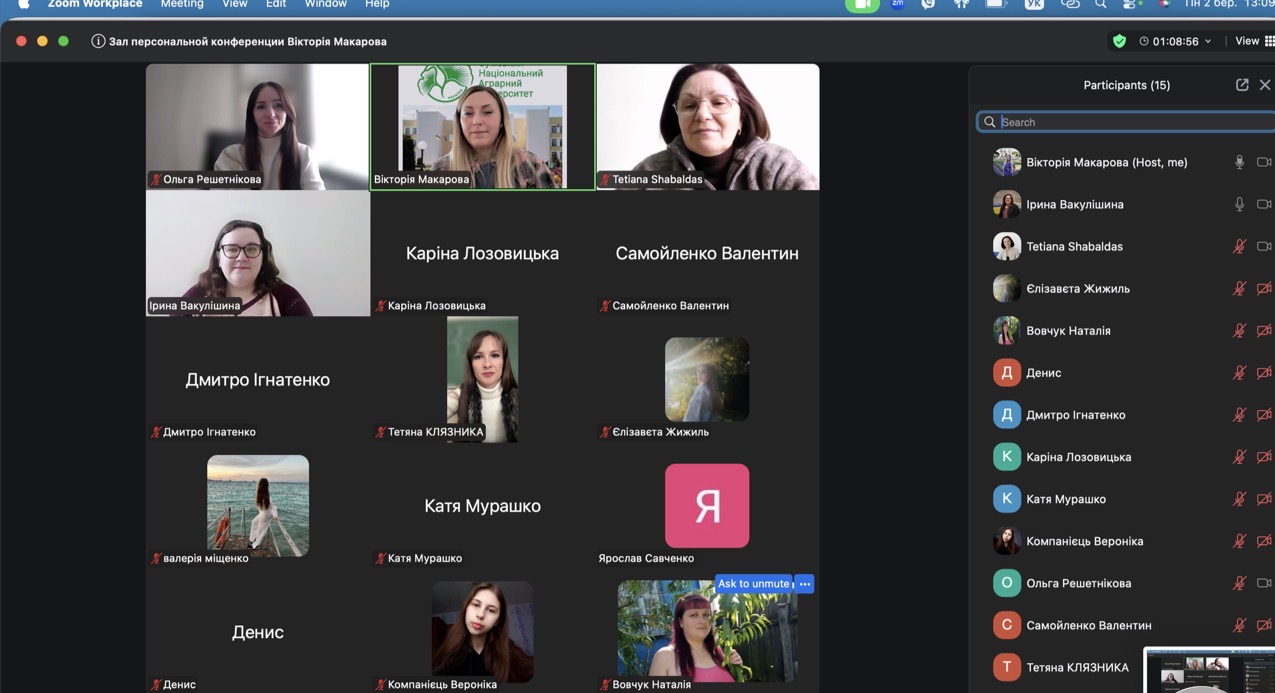The height and width of the screenshot is (693, 1275).
Task: Click the green encryption shield icon
Action: click(1119, 41)
